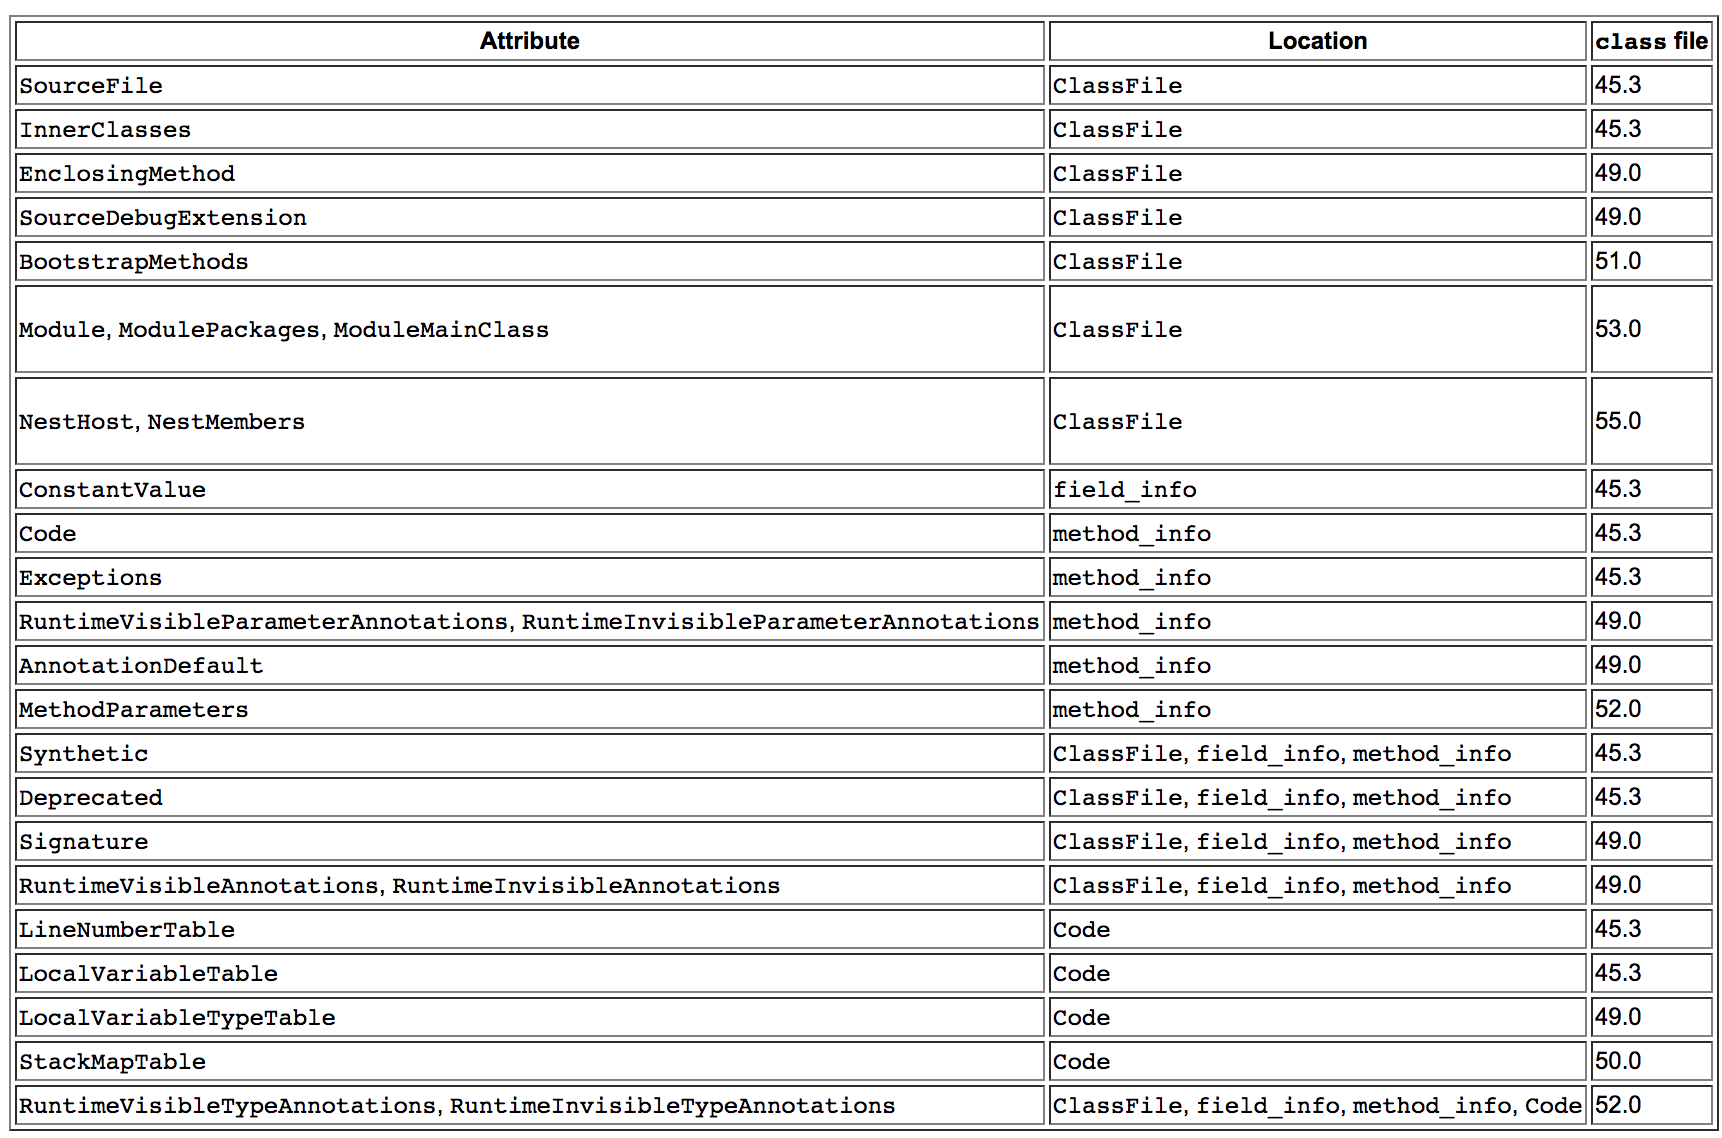Select the LocalVariableTypeTable attribute cell
Viewport: 1722px width, 1138px height.
[x=530, y=1017]
